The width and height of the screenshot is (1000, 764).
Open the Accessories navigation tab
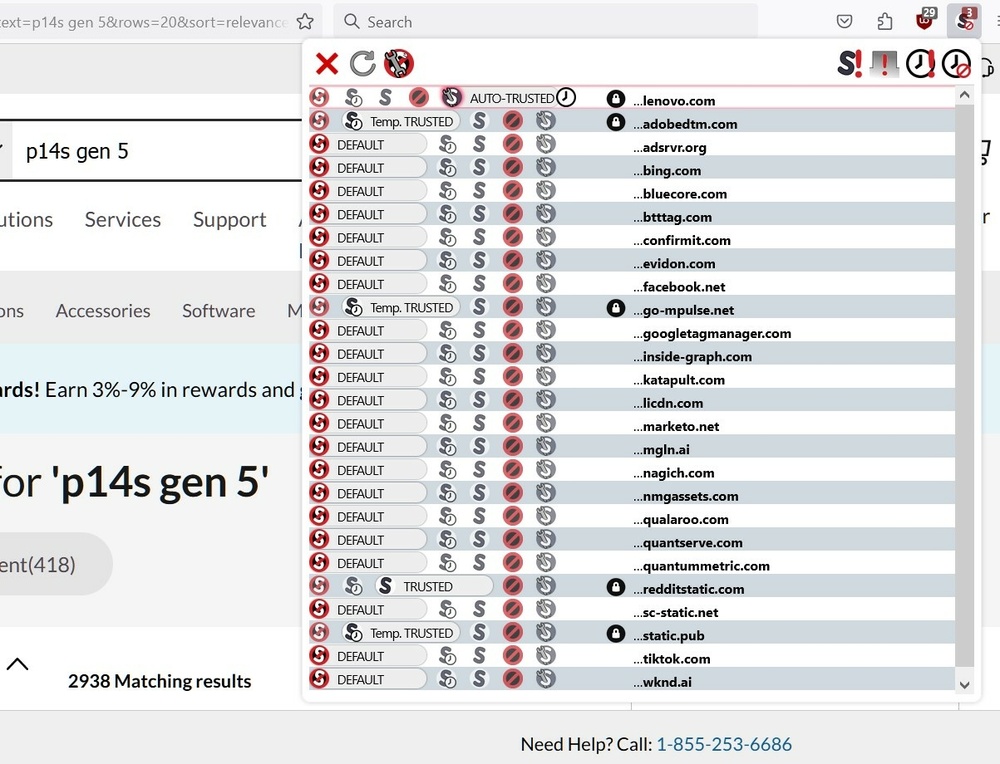(x=103, y=311)
